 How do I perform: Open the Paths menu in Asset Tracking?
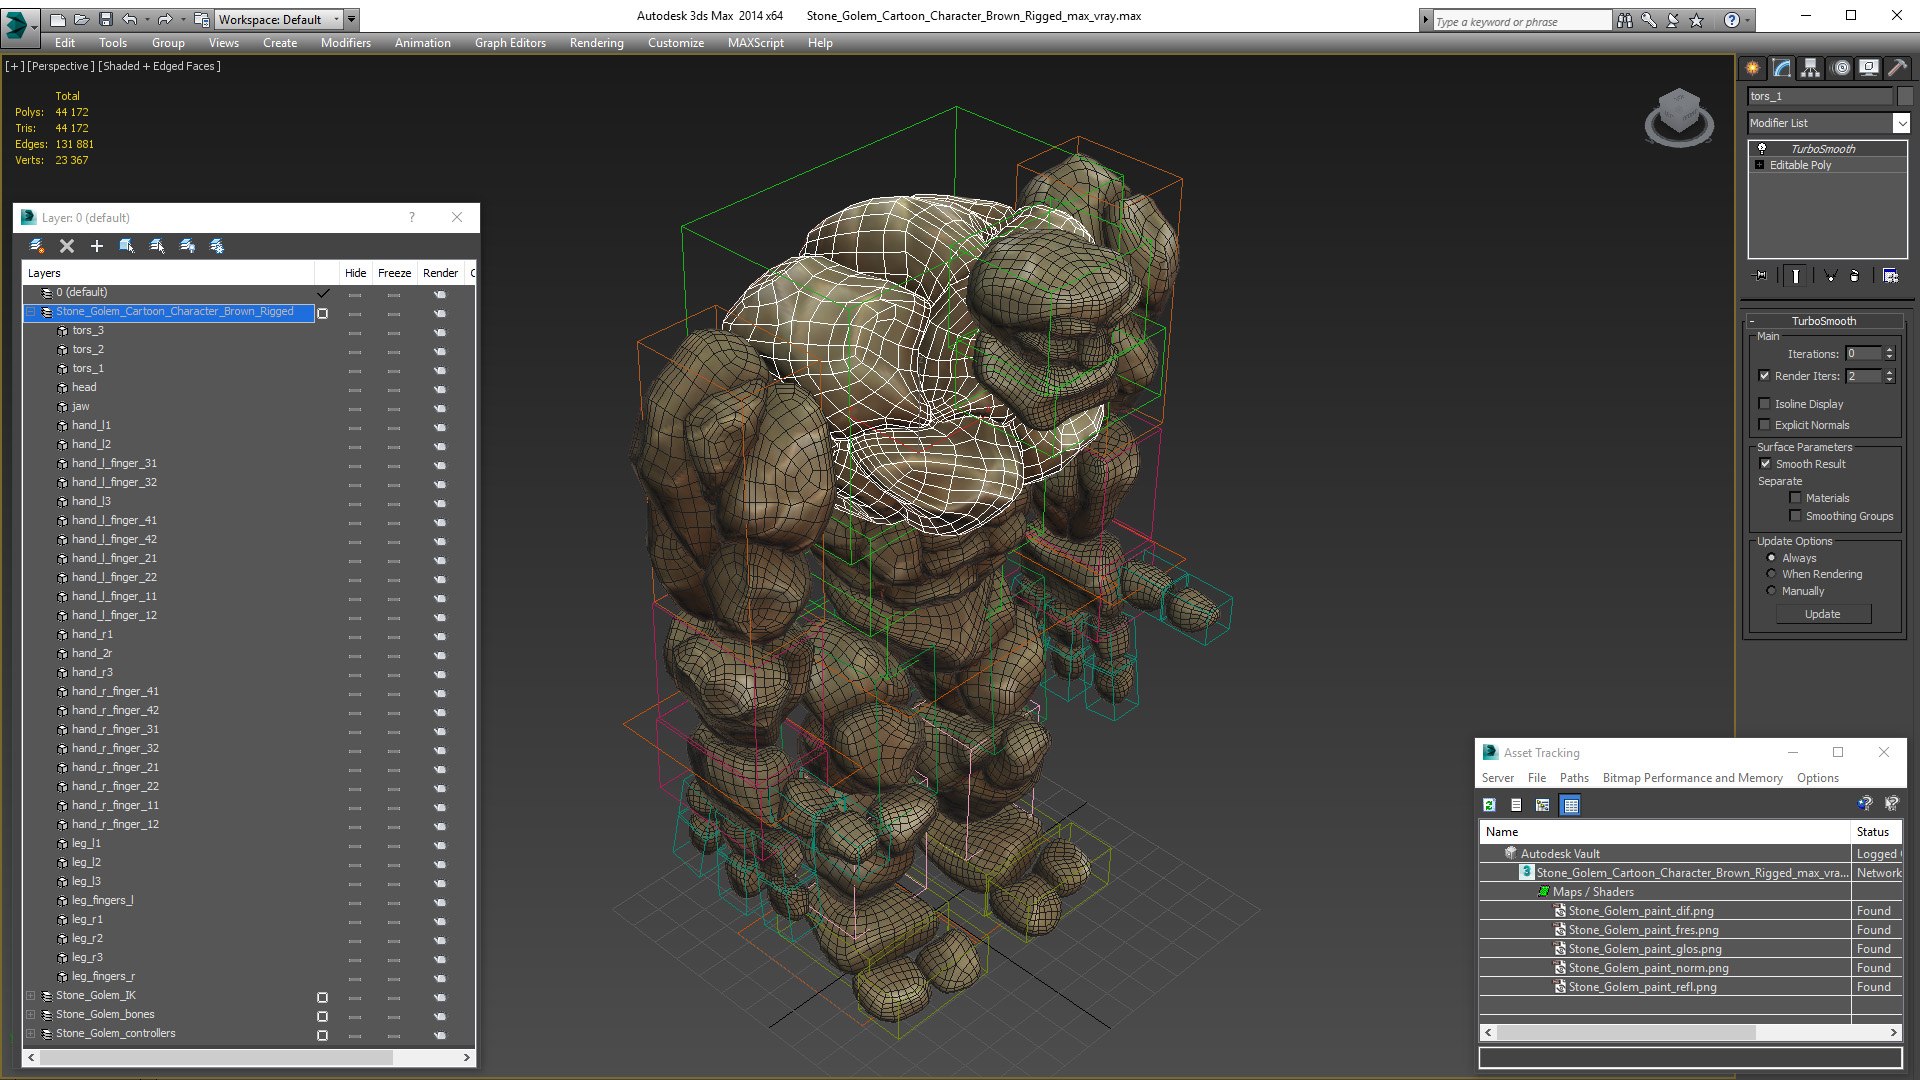[x=1574, y=778]
